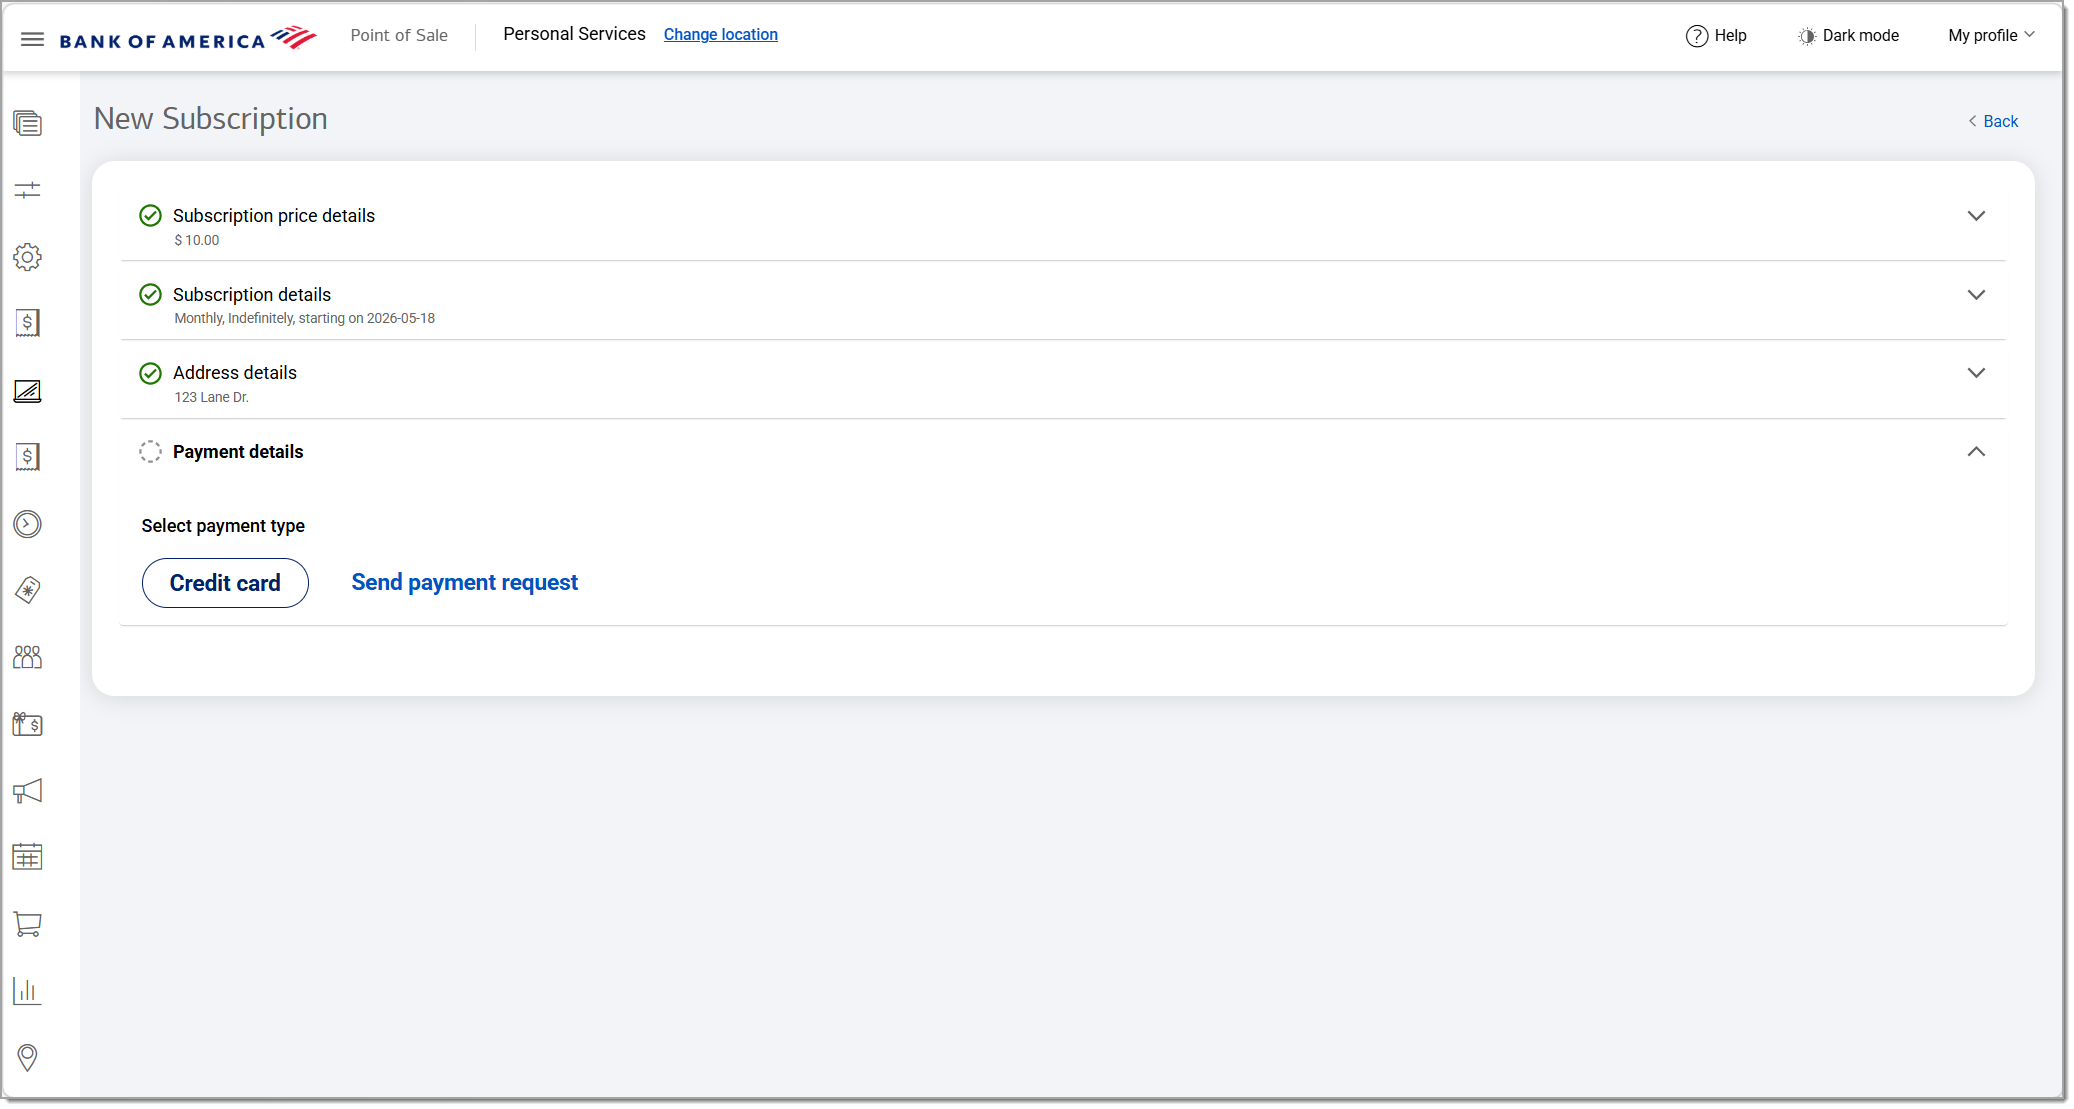The image size is (2074, 1109).
Task: Expand Address details section chevron
Action: click(x=1976, y=373)
